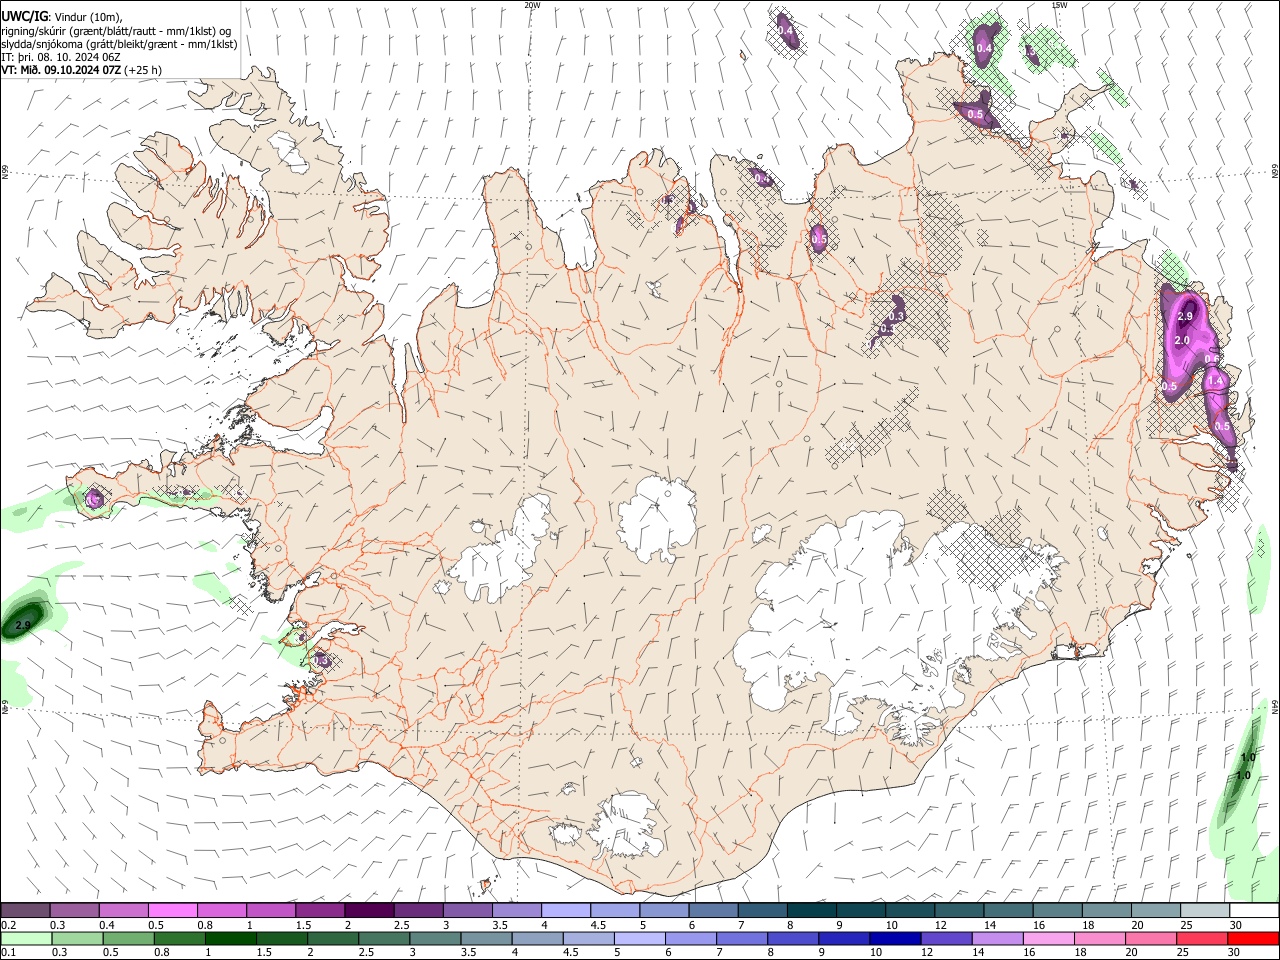Click the 'slydda/snjókoma' legend description line
Screen dimensions: 1280x960
coord(119,44)
